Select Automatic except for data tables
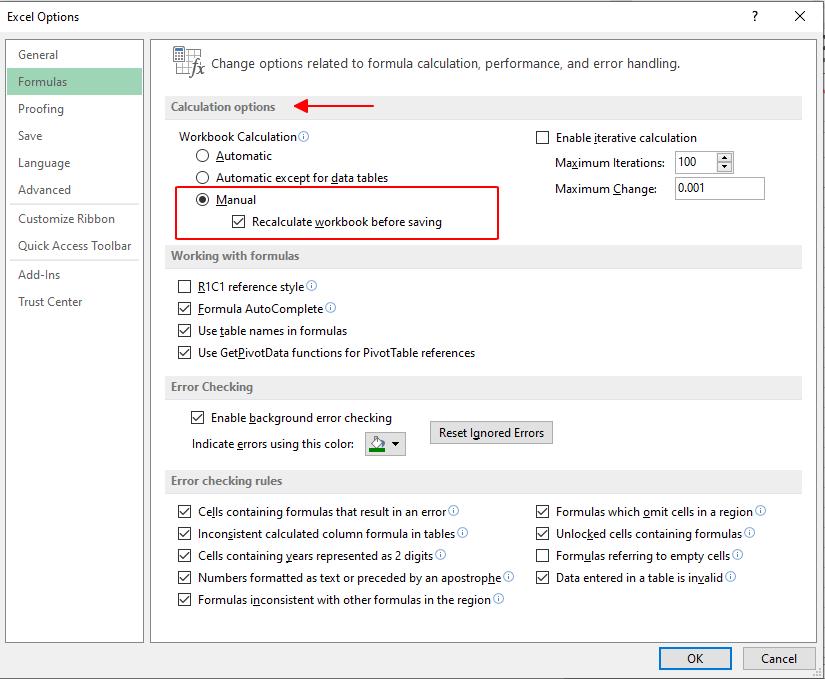The height and width of the screenshot is (679, 825). 202,178
